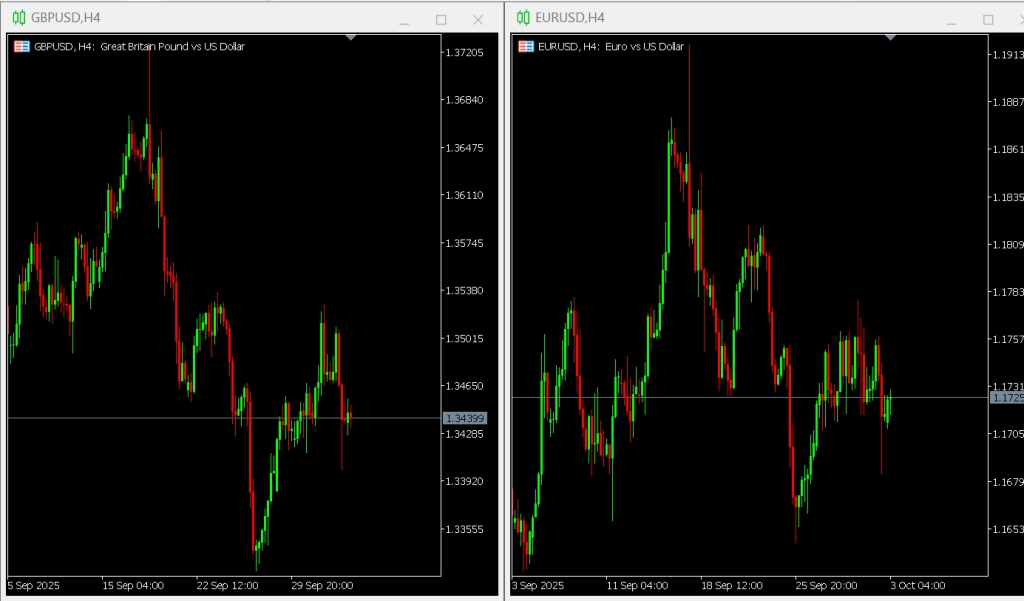The width and height of the screenshot is (1024, 601).
Task: Click the 1.36840 level on the GBPUSD price scale
Action: click(x=463, y=100)
